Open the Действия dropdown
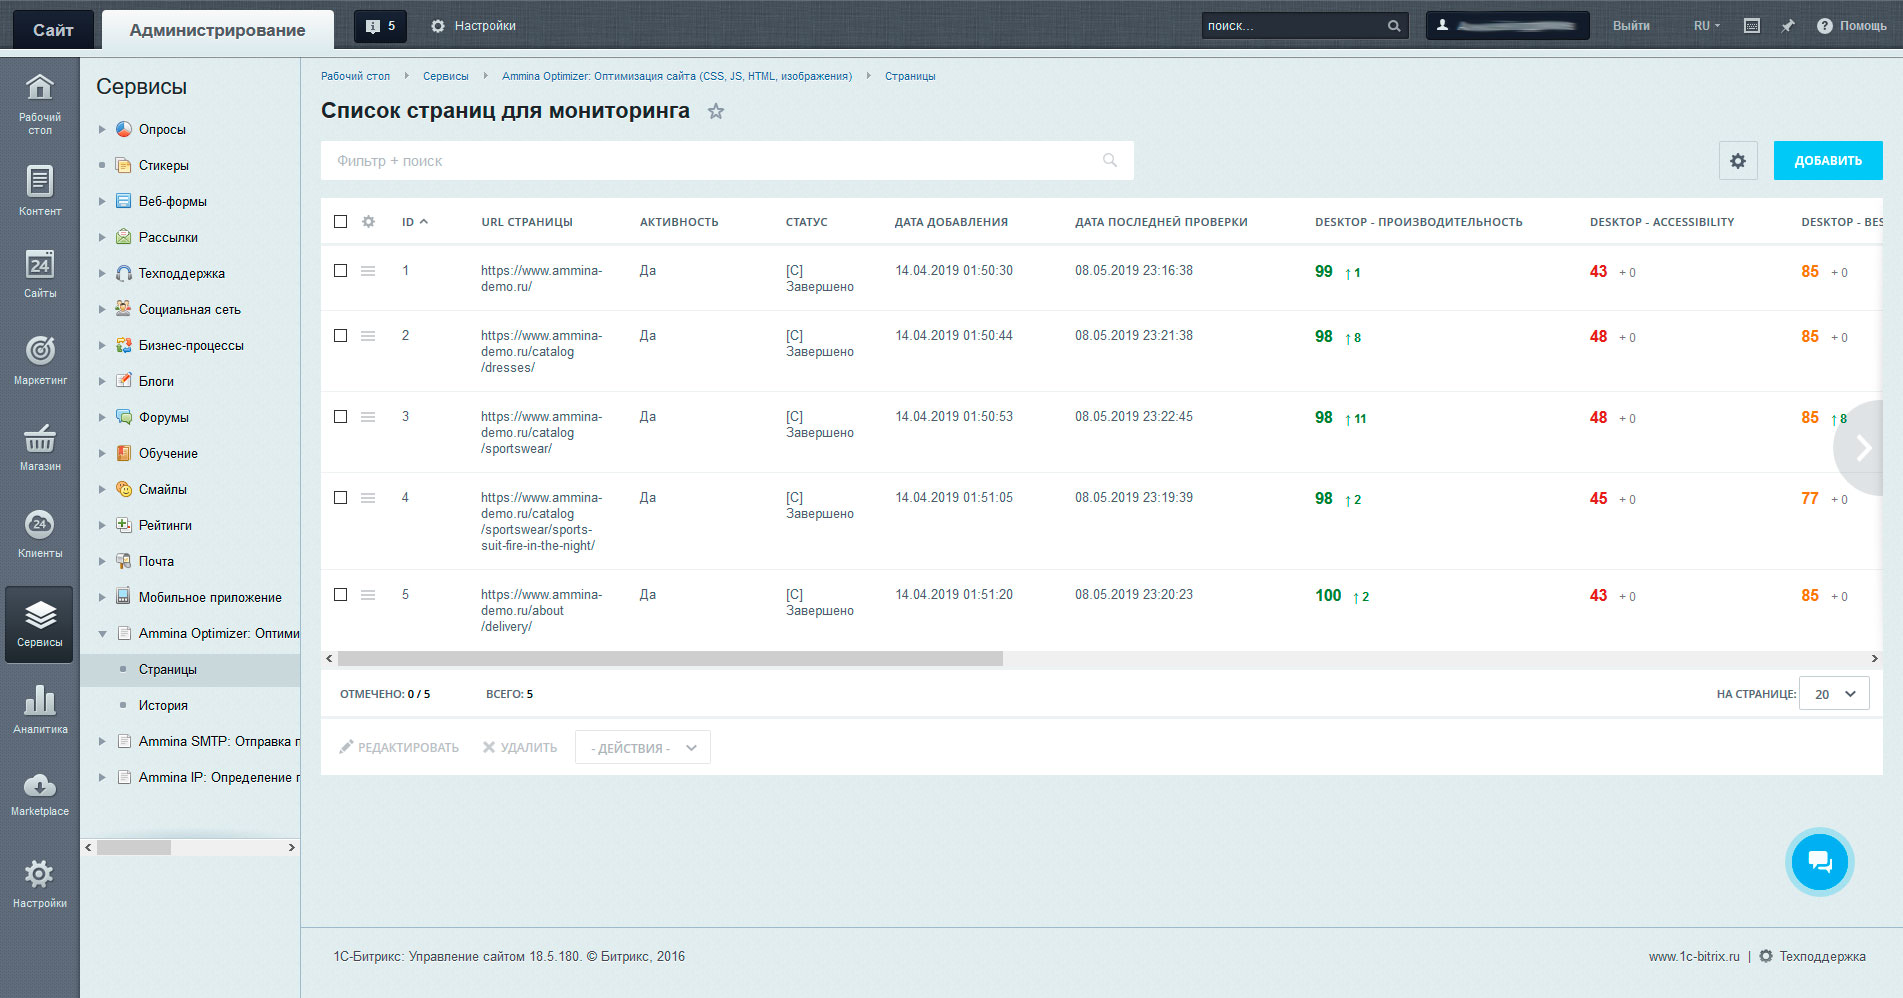The image size is (1903, 998). (x=643, y=747)
